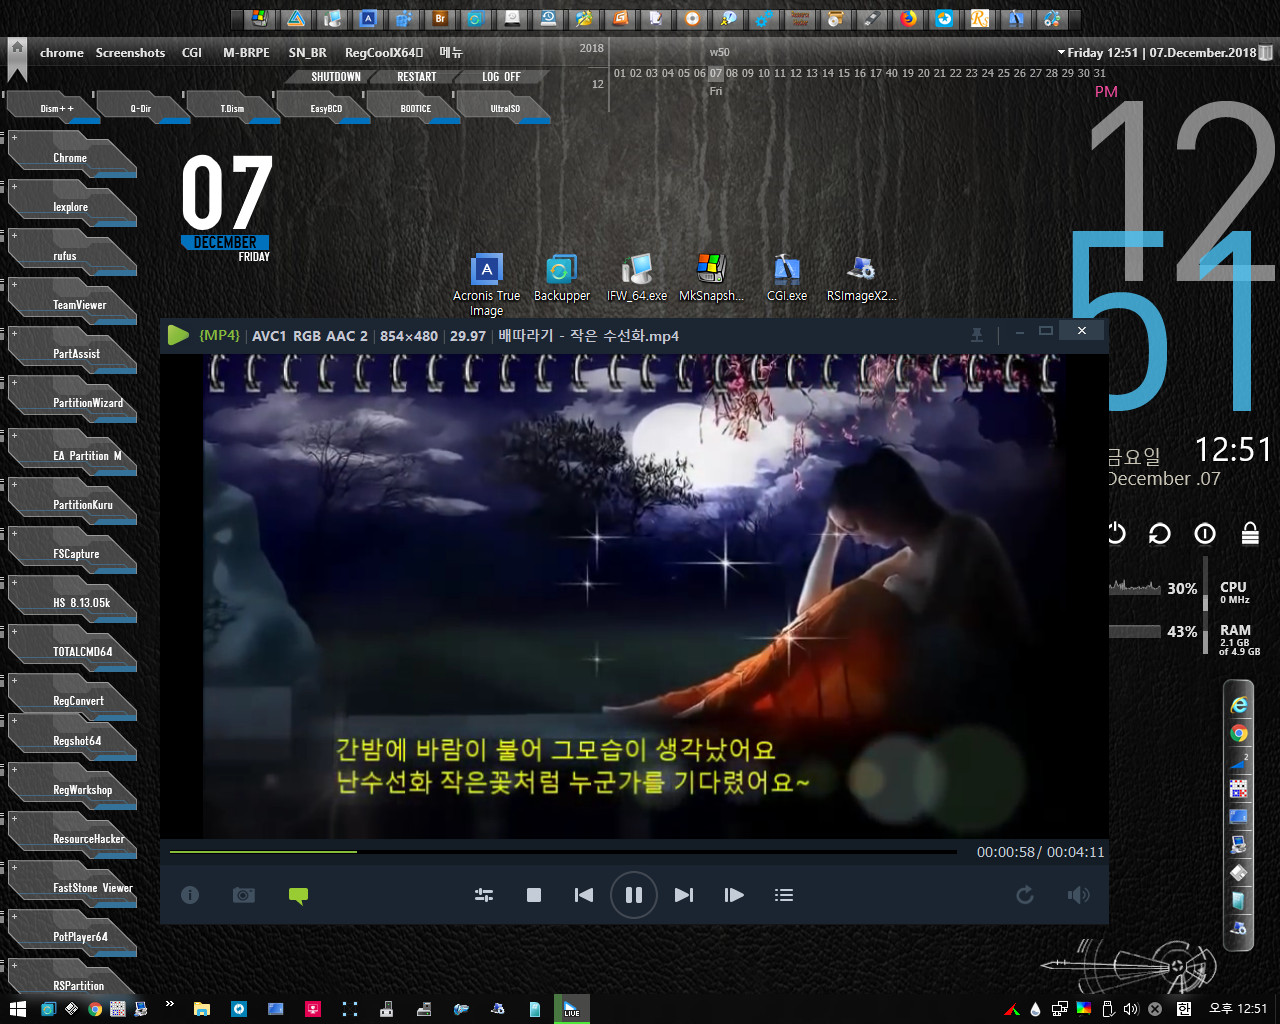Click the taskbar clock 오후 12:51
This screenshot has width=1280, height=1024.
point(1238,1009)
